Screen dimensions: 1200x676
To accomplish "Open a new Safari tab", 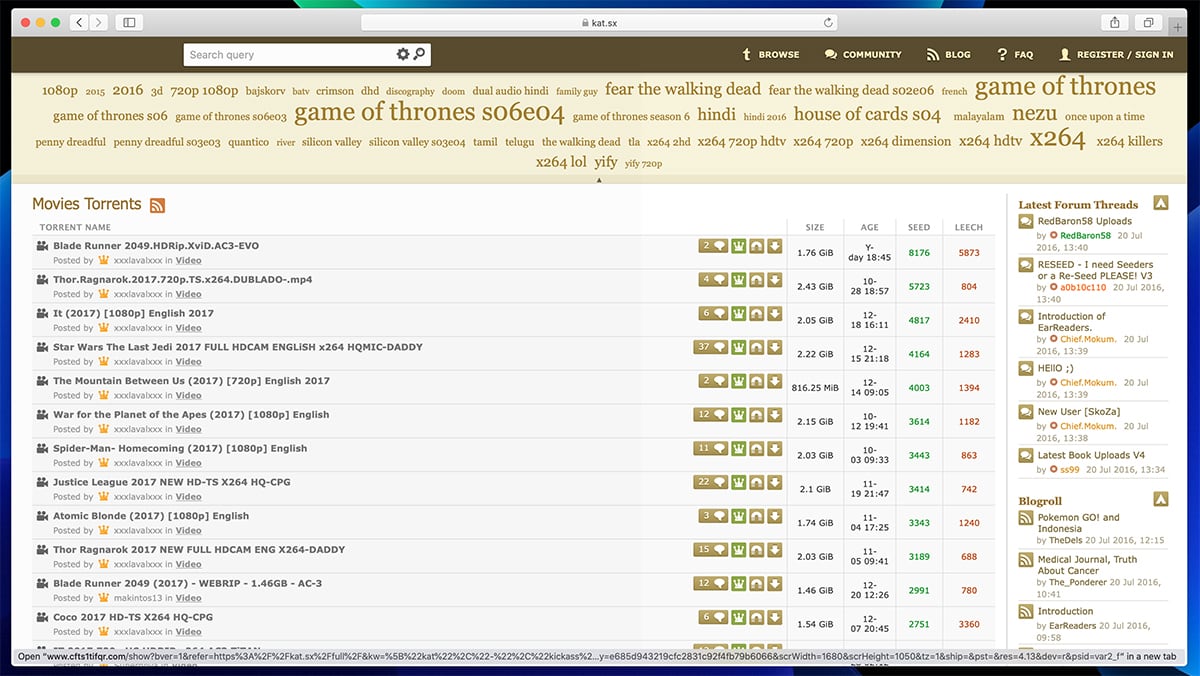I will coord(1177,27).
